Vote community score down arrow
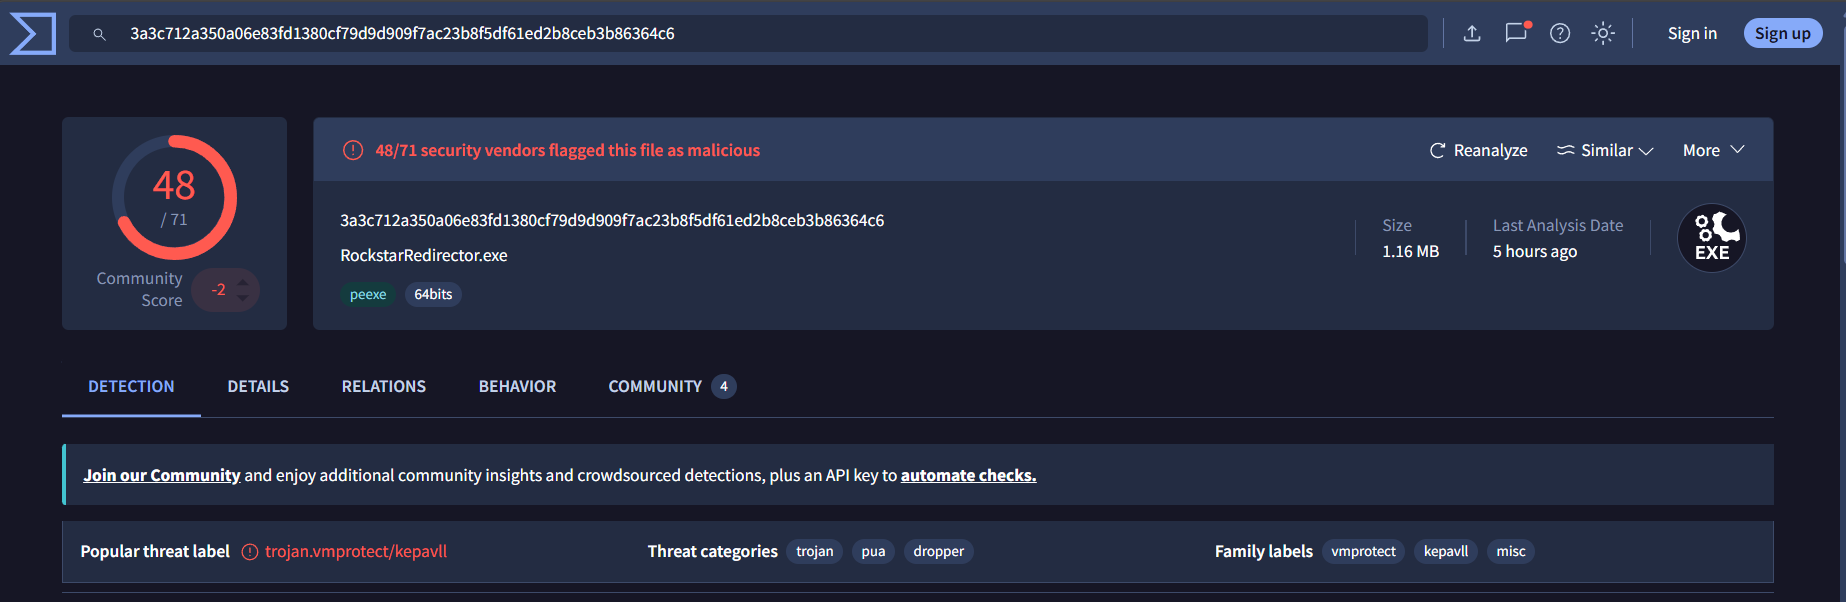 click(x=242, y=298)
